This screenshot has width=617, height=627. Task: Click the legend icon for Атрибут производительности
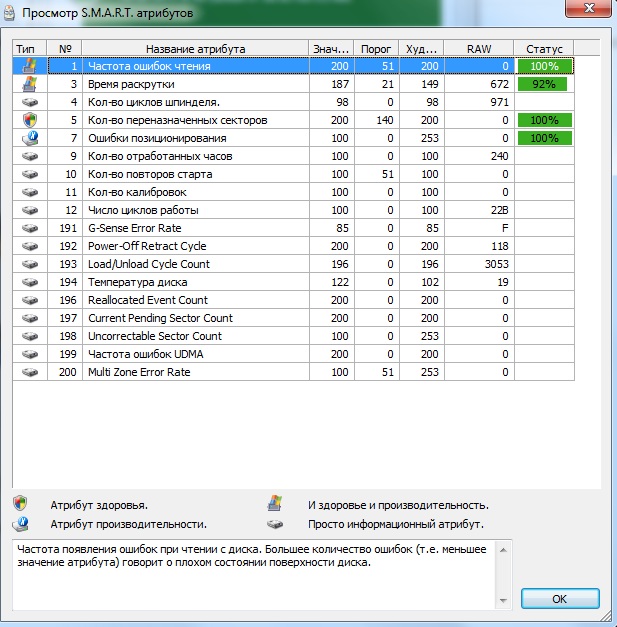[20, 523]
